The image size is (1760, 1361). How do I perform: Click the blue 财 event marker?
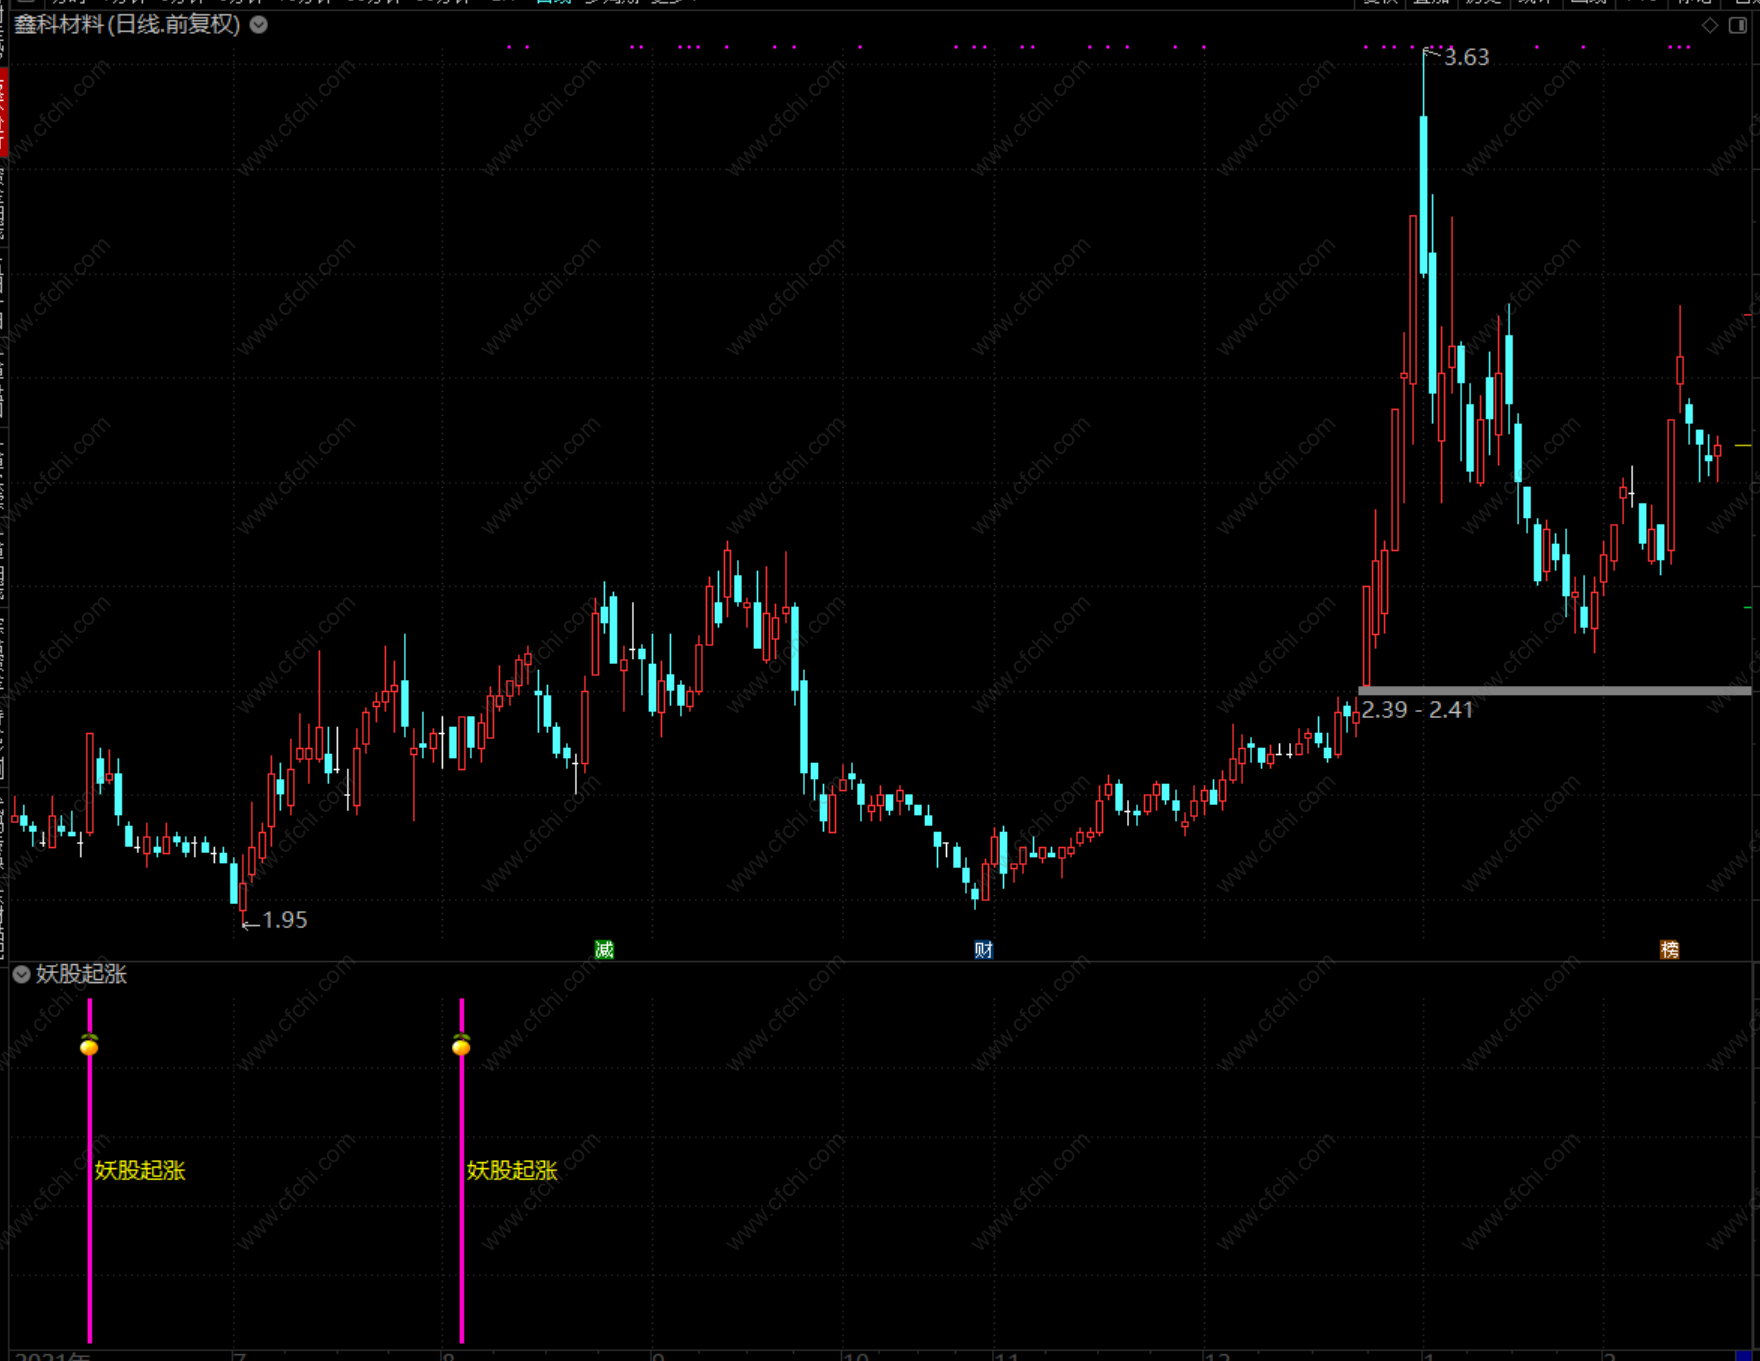[984, 949]
